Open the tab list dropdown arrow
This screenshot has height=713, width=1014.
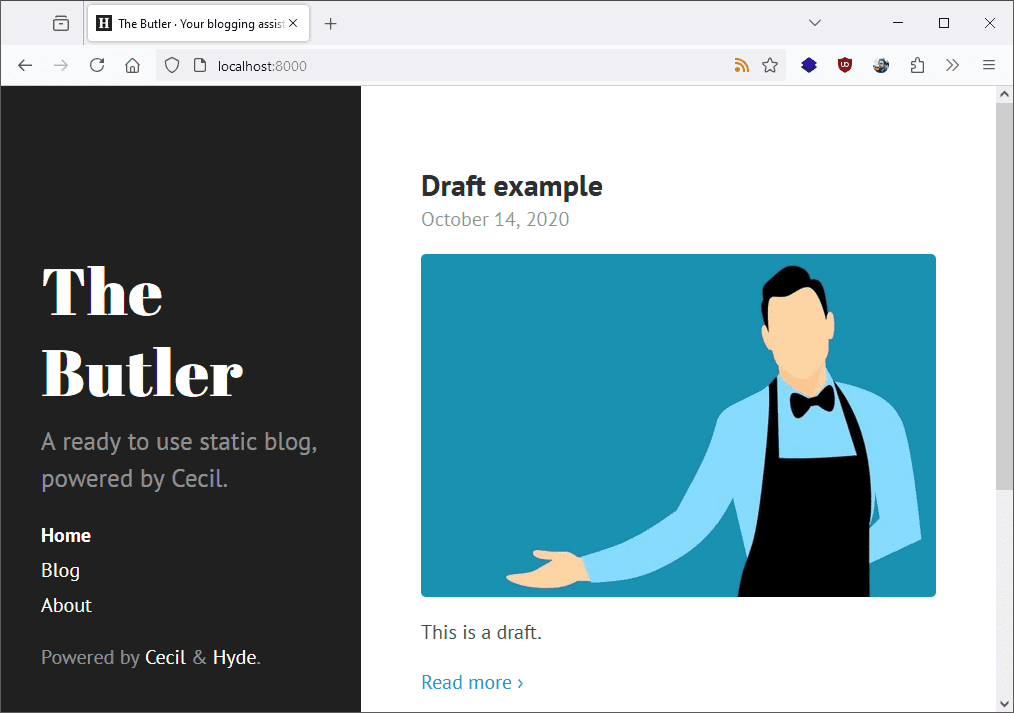[x=814, y=22]
